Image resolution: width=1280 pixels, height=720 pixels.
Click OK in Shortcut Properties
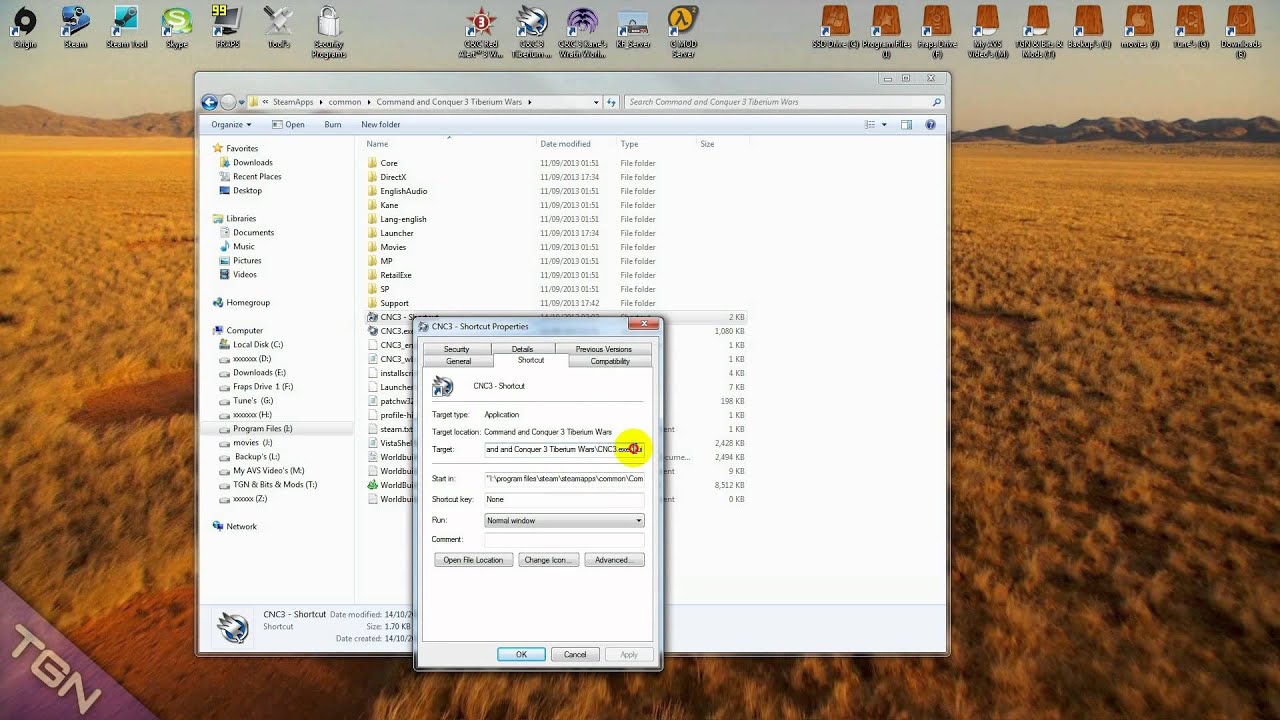(x=521, y=654)
